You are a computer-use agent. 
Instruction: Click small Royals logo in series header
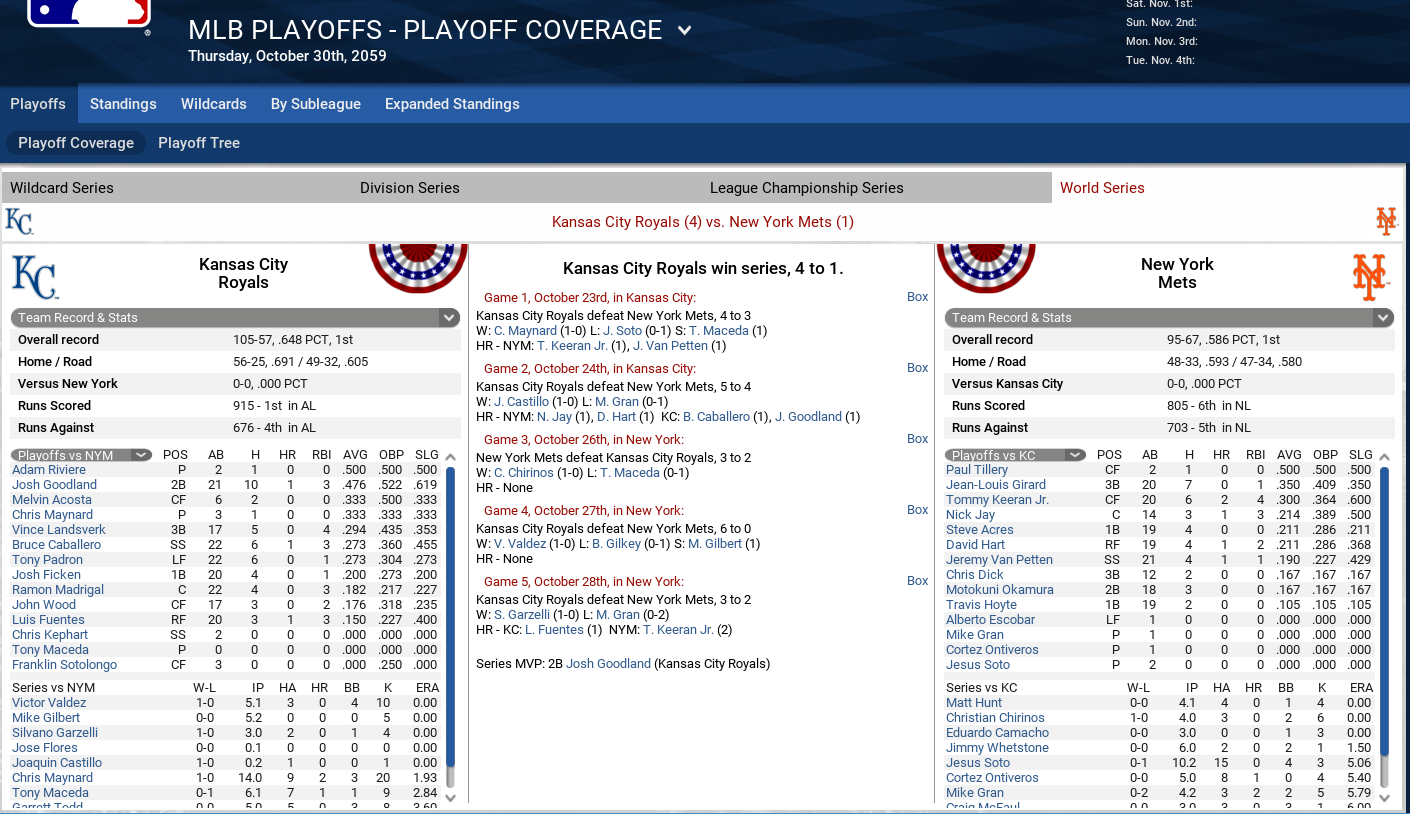point(19,221)
